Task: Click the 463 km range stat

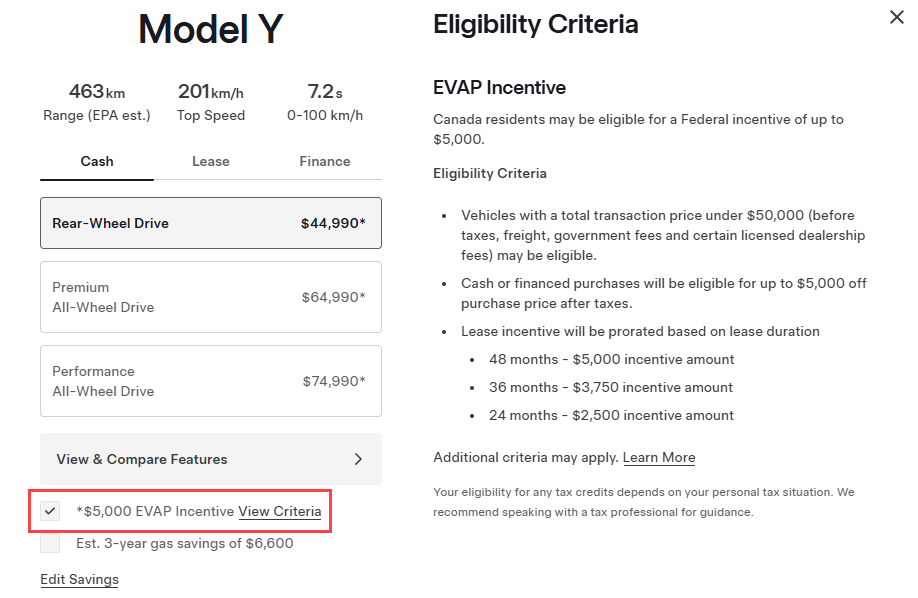Action: (97, 102)
